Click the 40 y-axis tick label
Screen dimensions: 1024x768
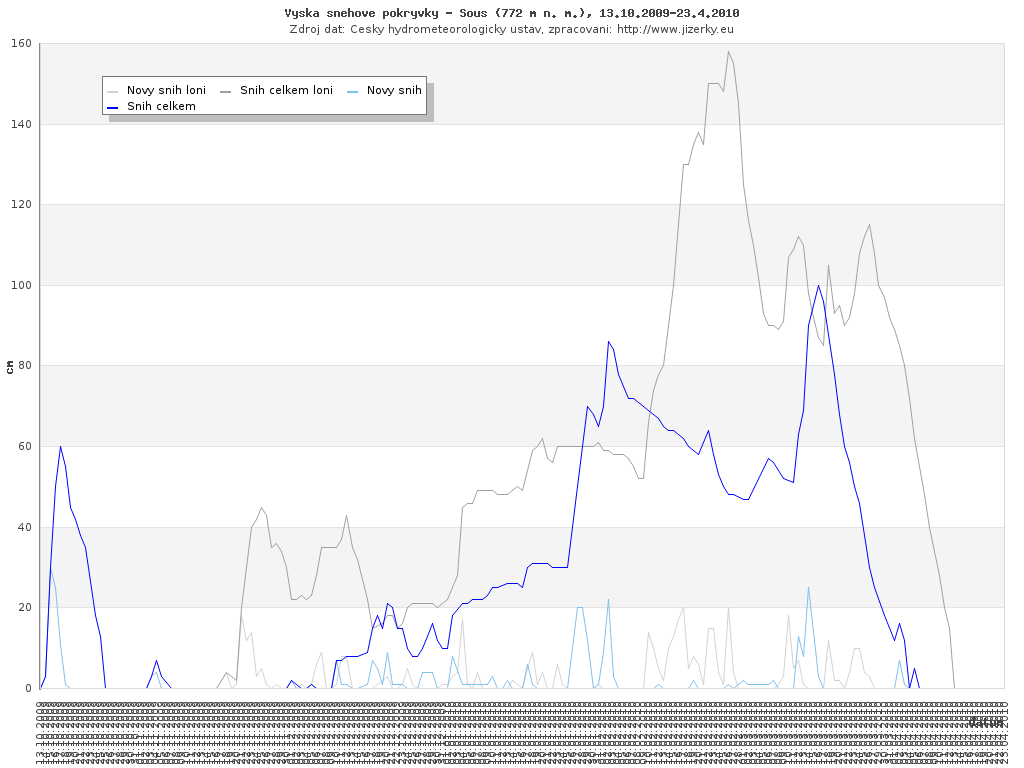point(24,527)
